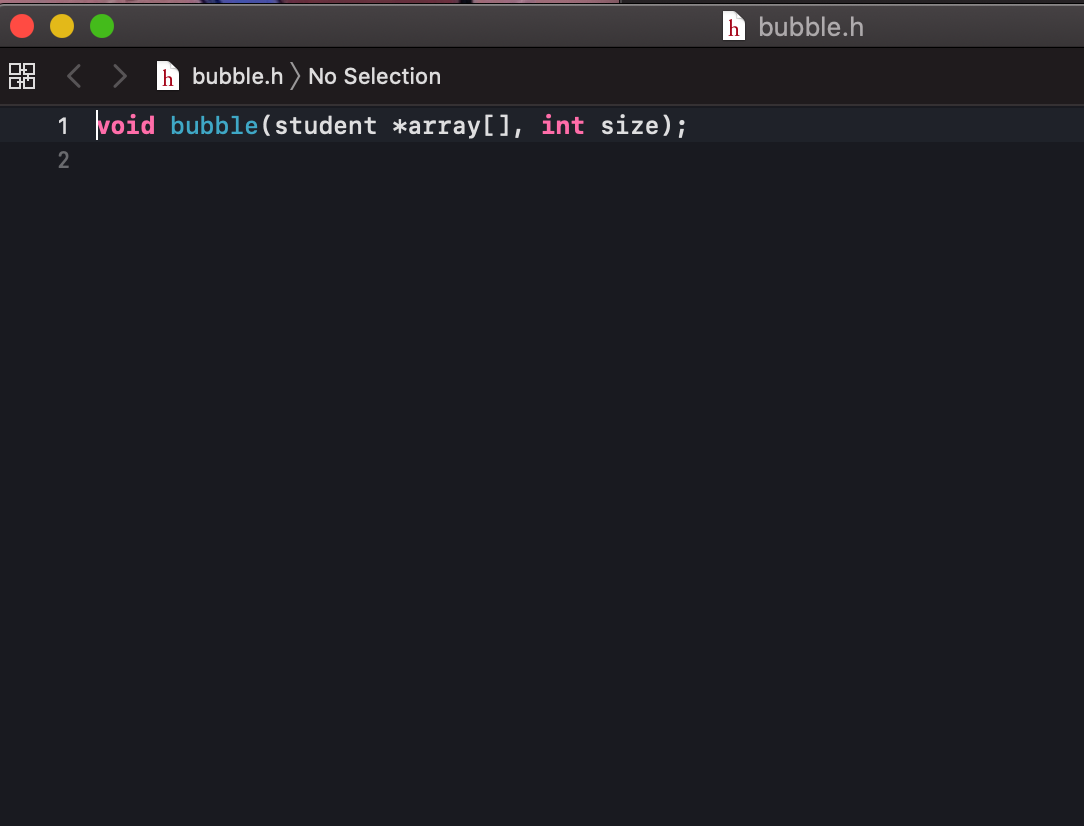Open the Related Items menu

(x=21, y=76)
